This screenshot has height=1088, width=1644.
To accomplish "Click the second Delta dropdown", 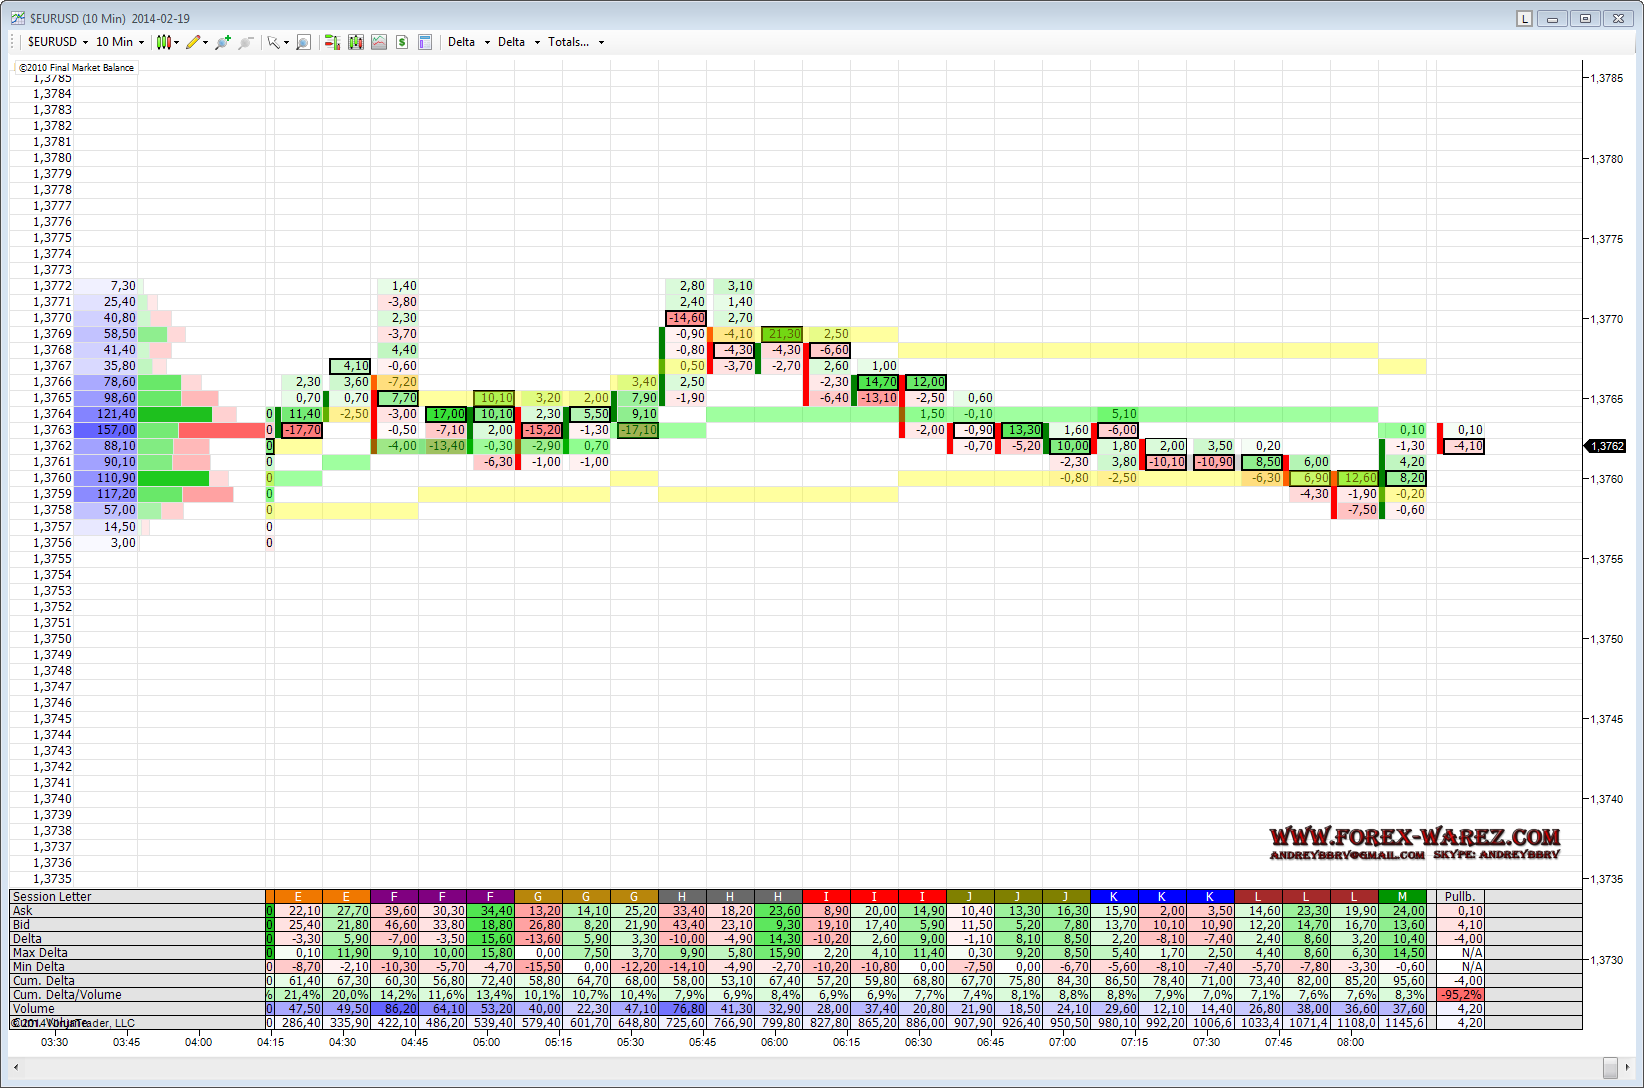I will click(518, 42).
